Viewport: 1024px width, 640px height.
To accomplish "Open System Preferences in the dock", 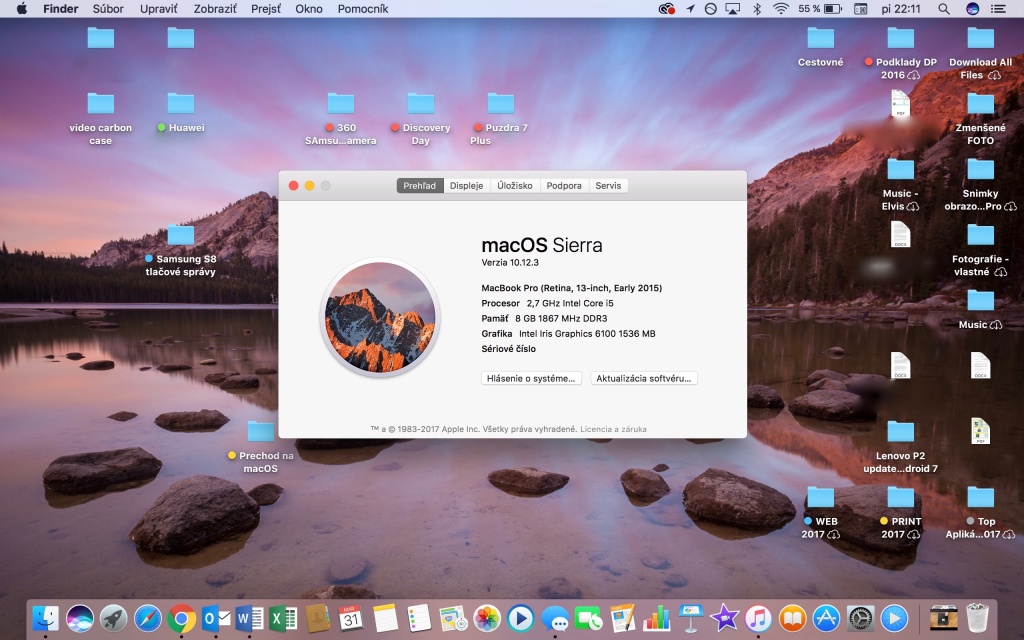I will 860,618.
